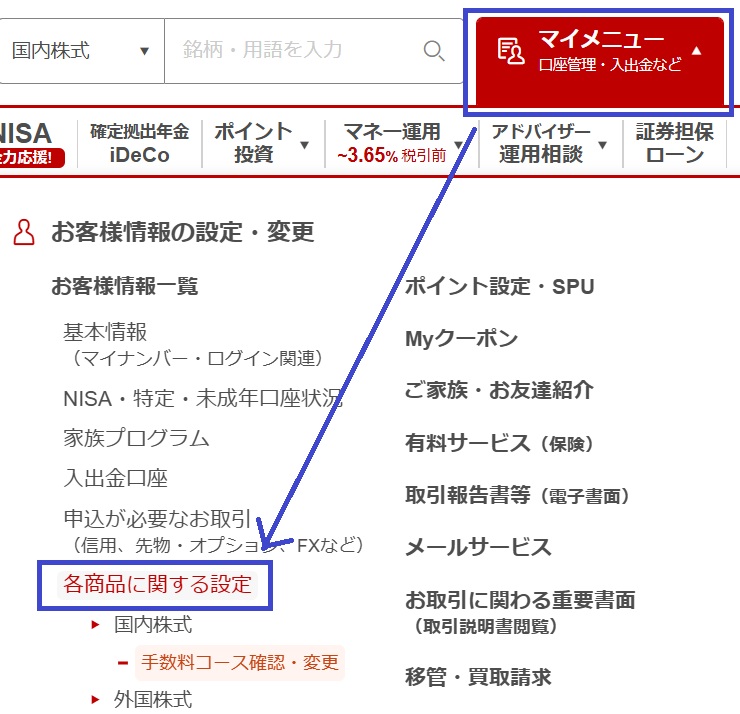
Task: Open 入出金口座 settings
Action: point(115,478)
